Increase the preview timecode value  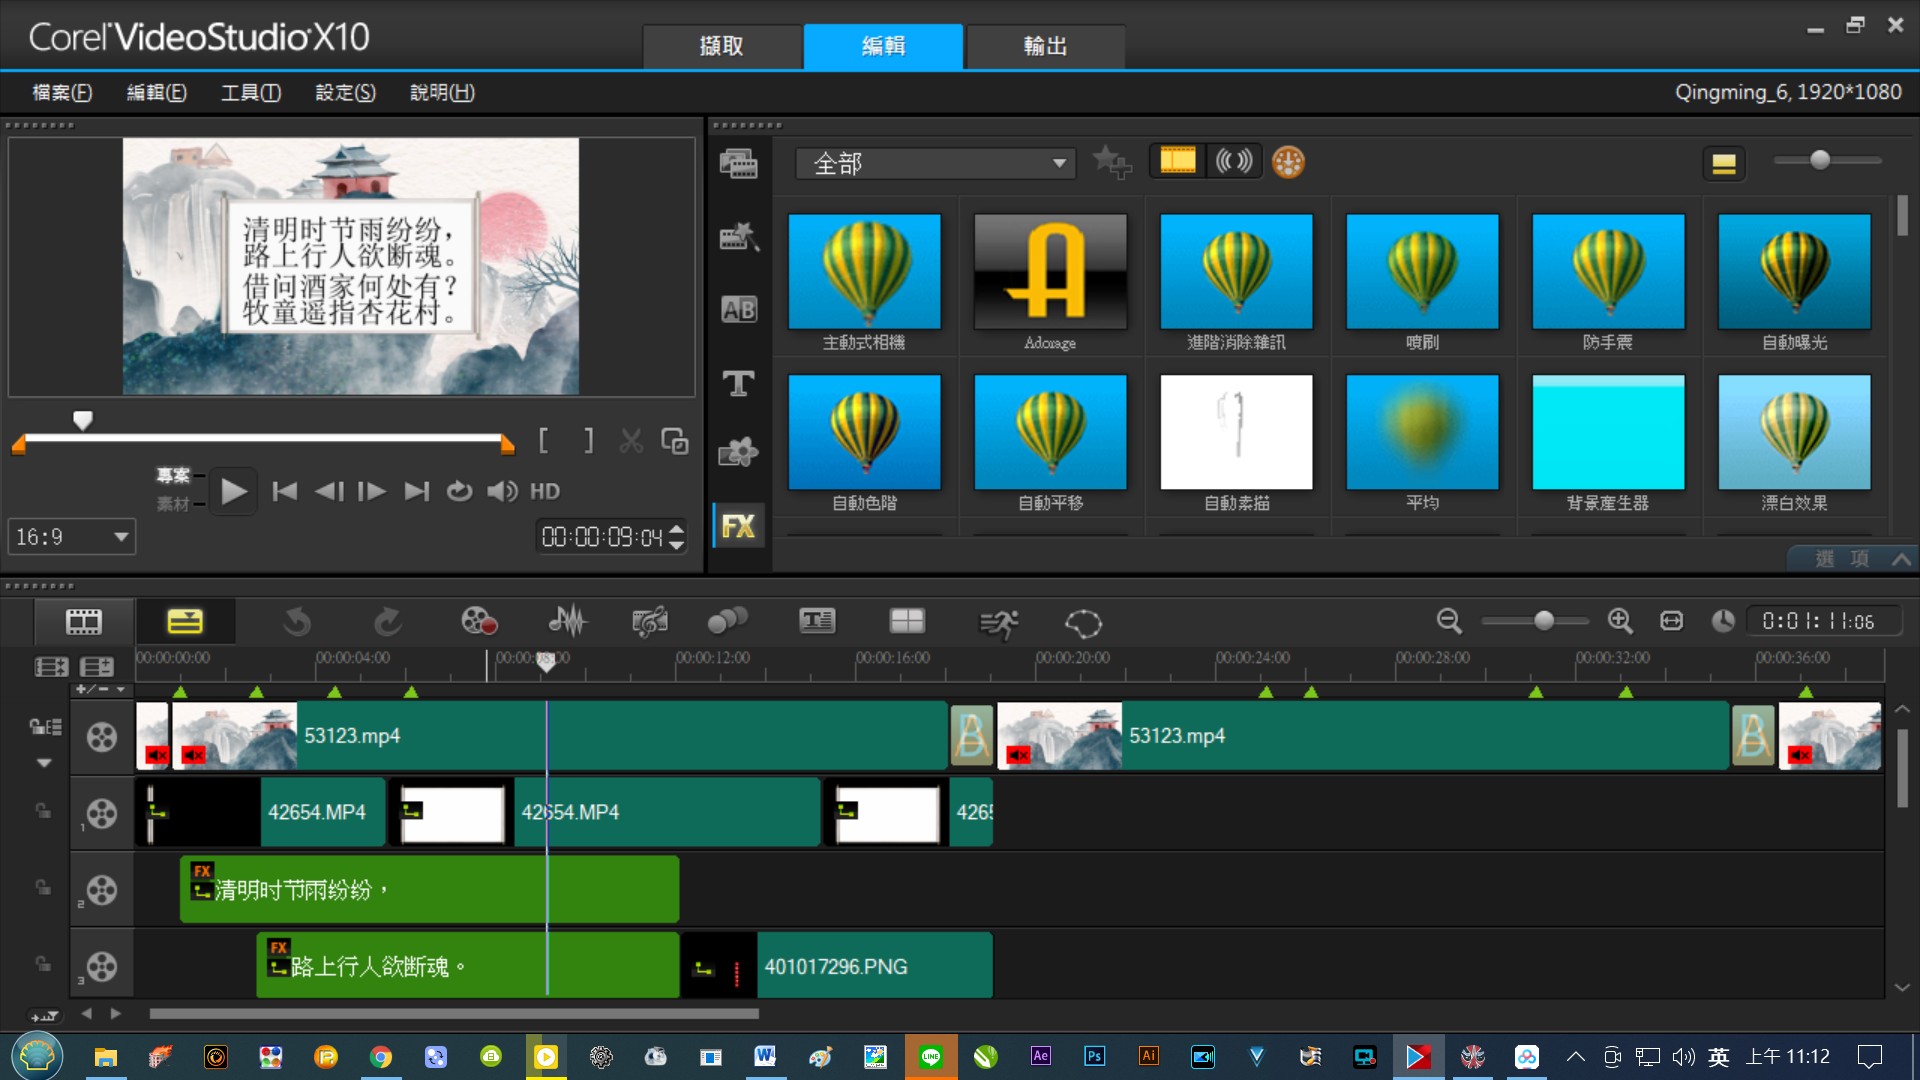coord(677,529)
